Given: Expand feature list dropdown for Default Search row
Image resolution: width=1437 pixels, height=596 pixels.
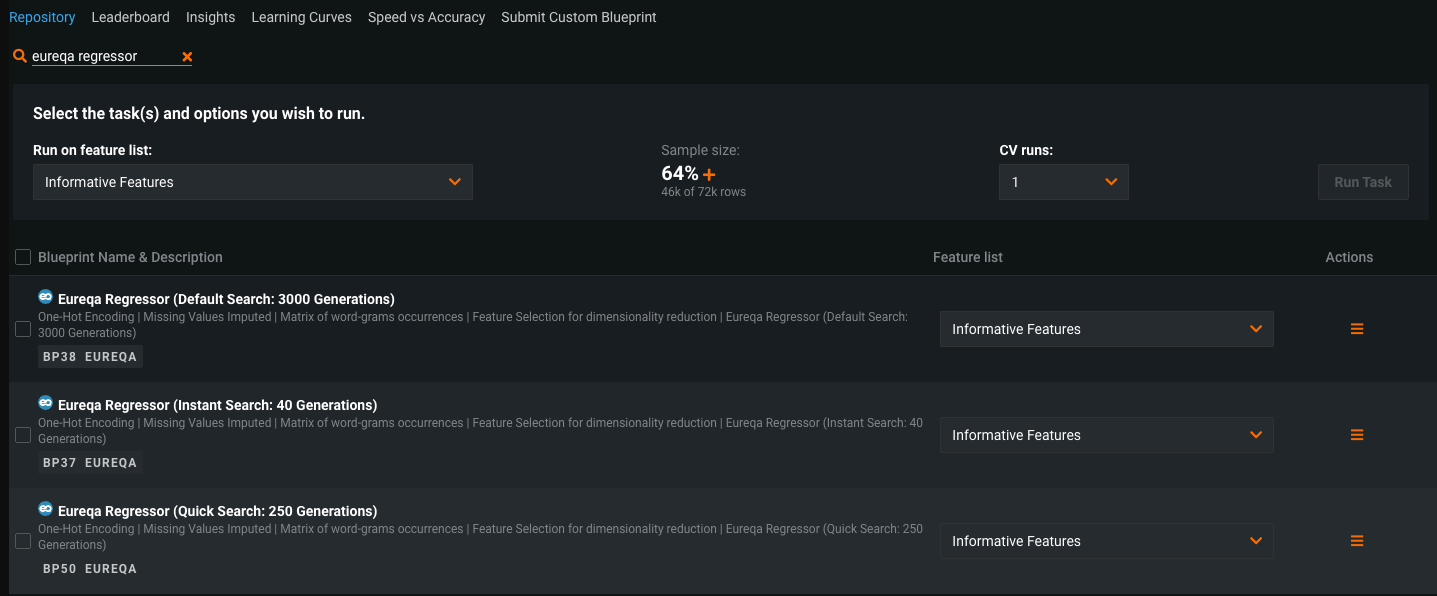Looking at the screenshot, I should (1106, 329).
